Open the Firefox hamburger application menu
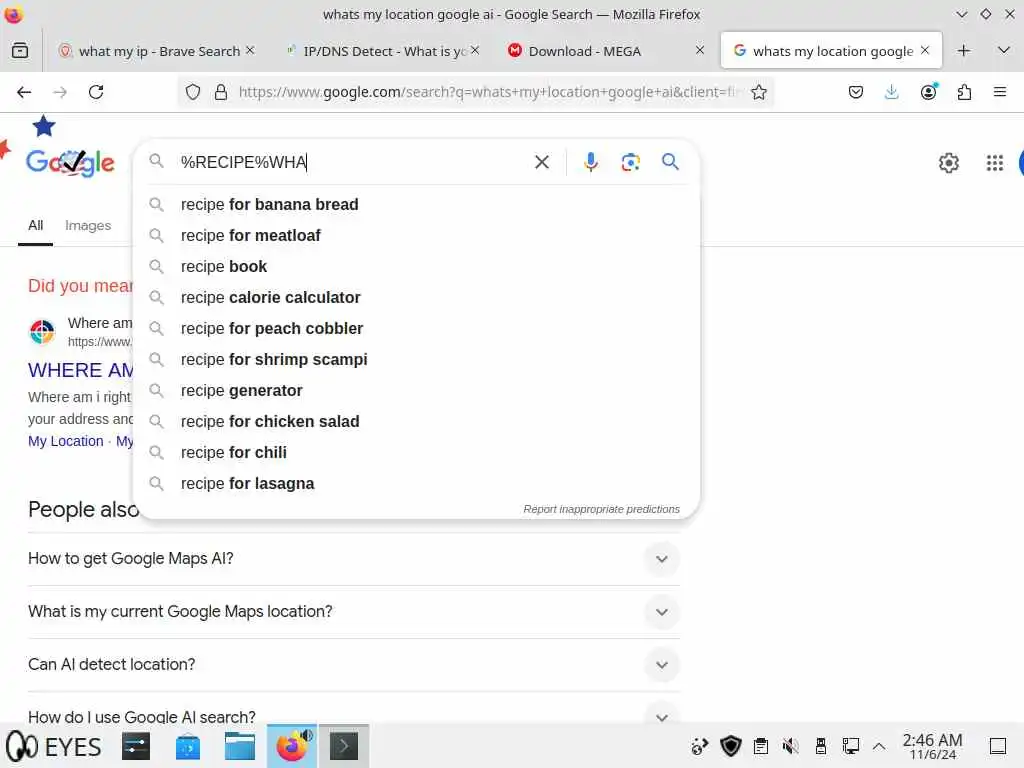1024x768 pixels. coord(1000,92)
